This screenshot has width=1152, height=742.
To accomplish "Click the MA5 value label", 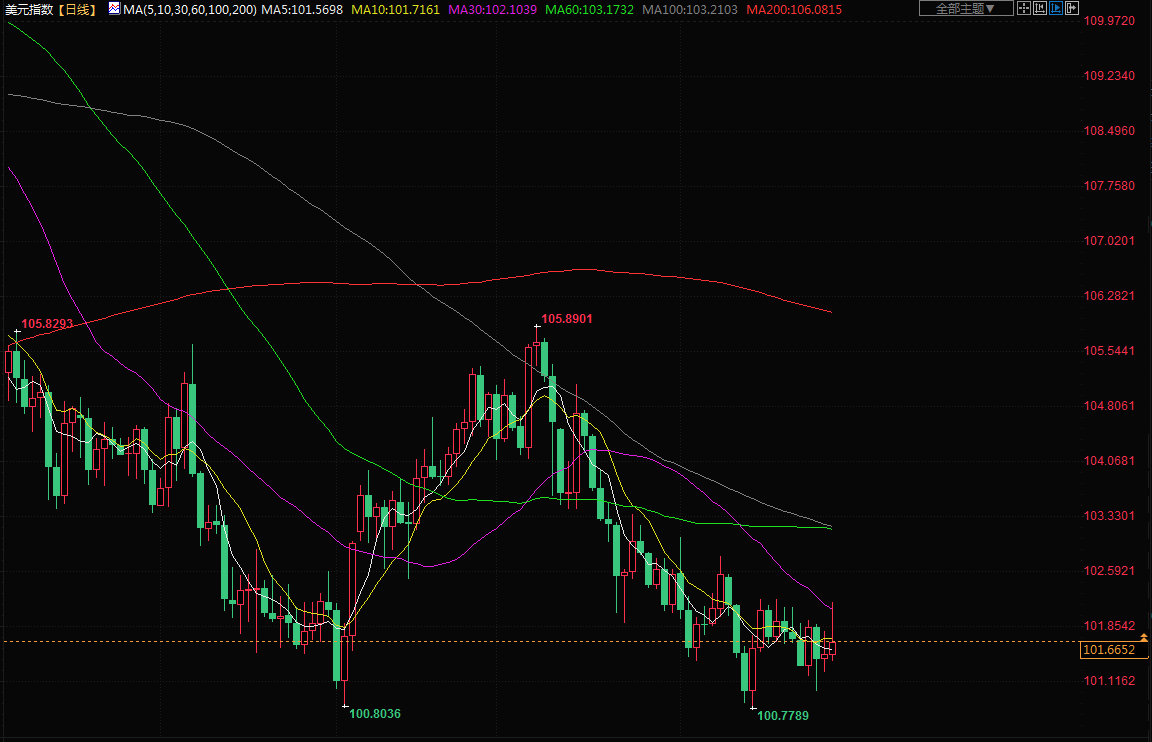I will (x=302, y=9).
